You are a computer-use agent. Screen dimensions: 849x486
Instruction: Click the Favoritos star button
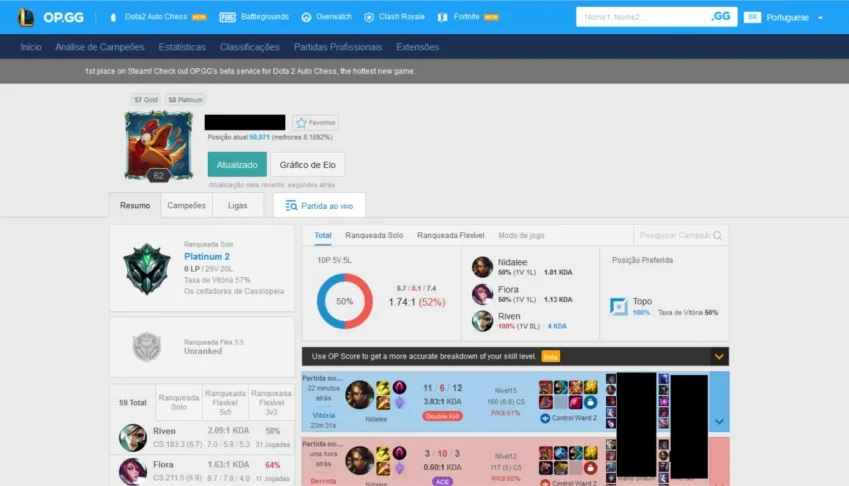click(316, 123)
